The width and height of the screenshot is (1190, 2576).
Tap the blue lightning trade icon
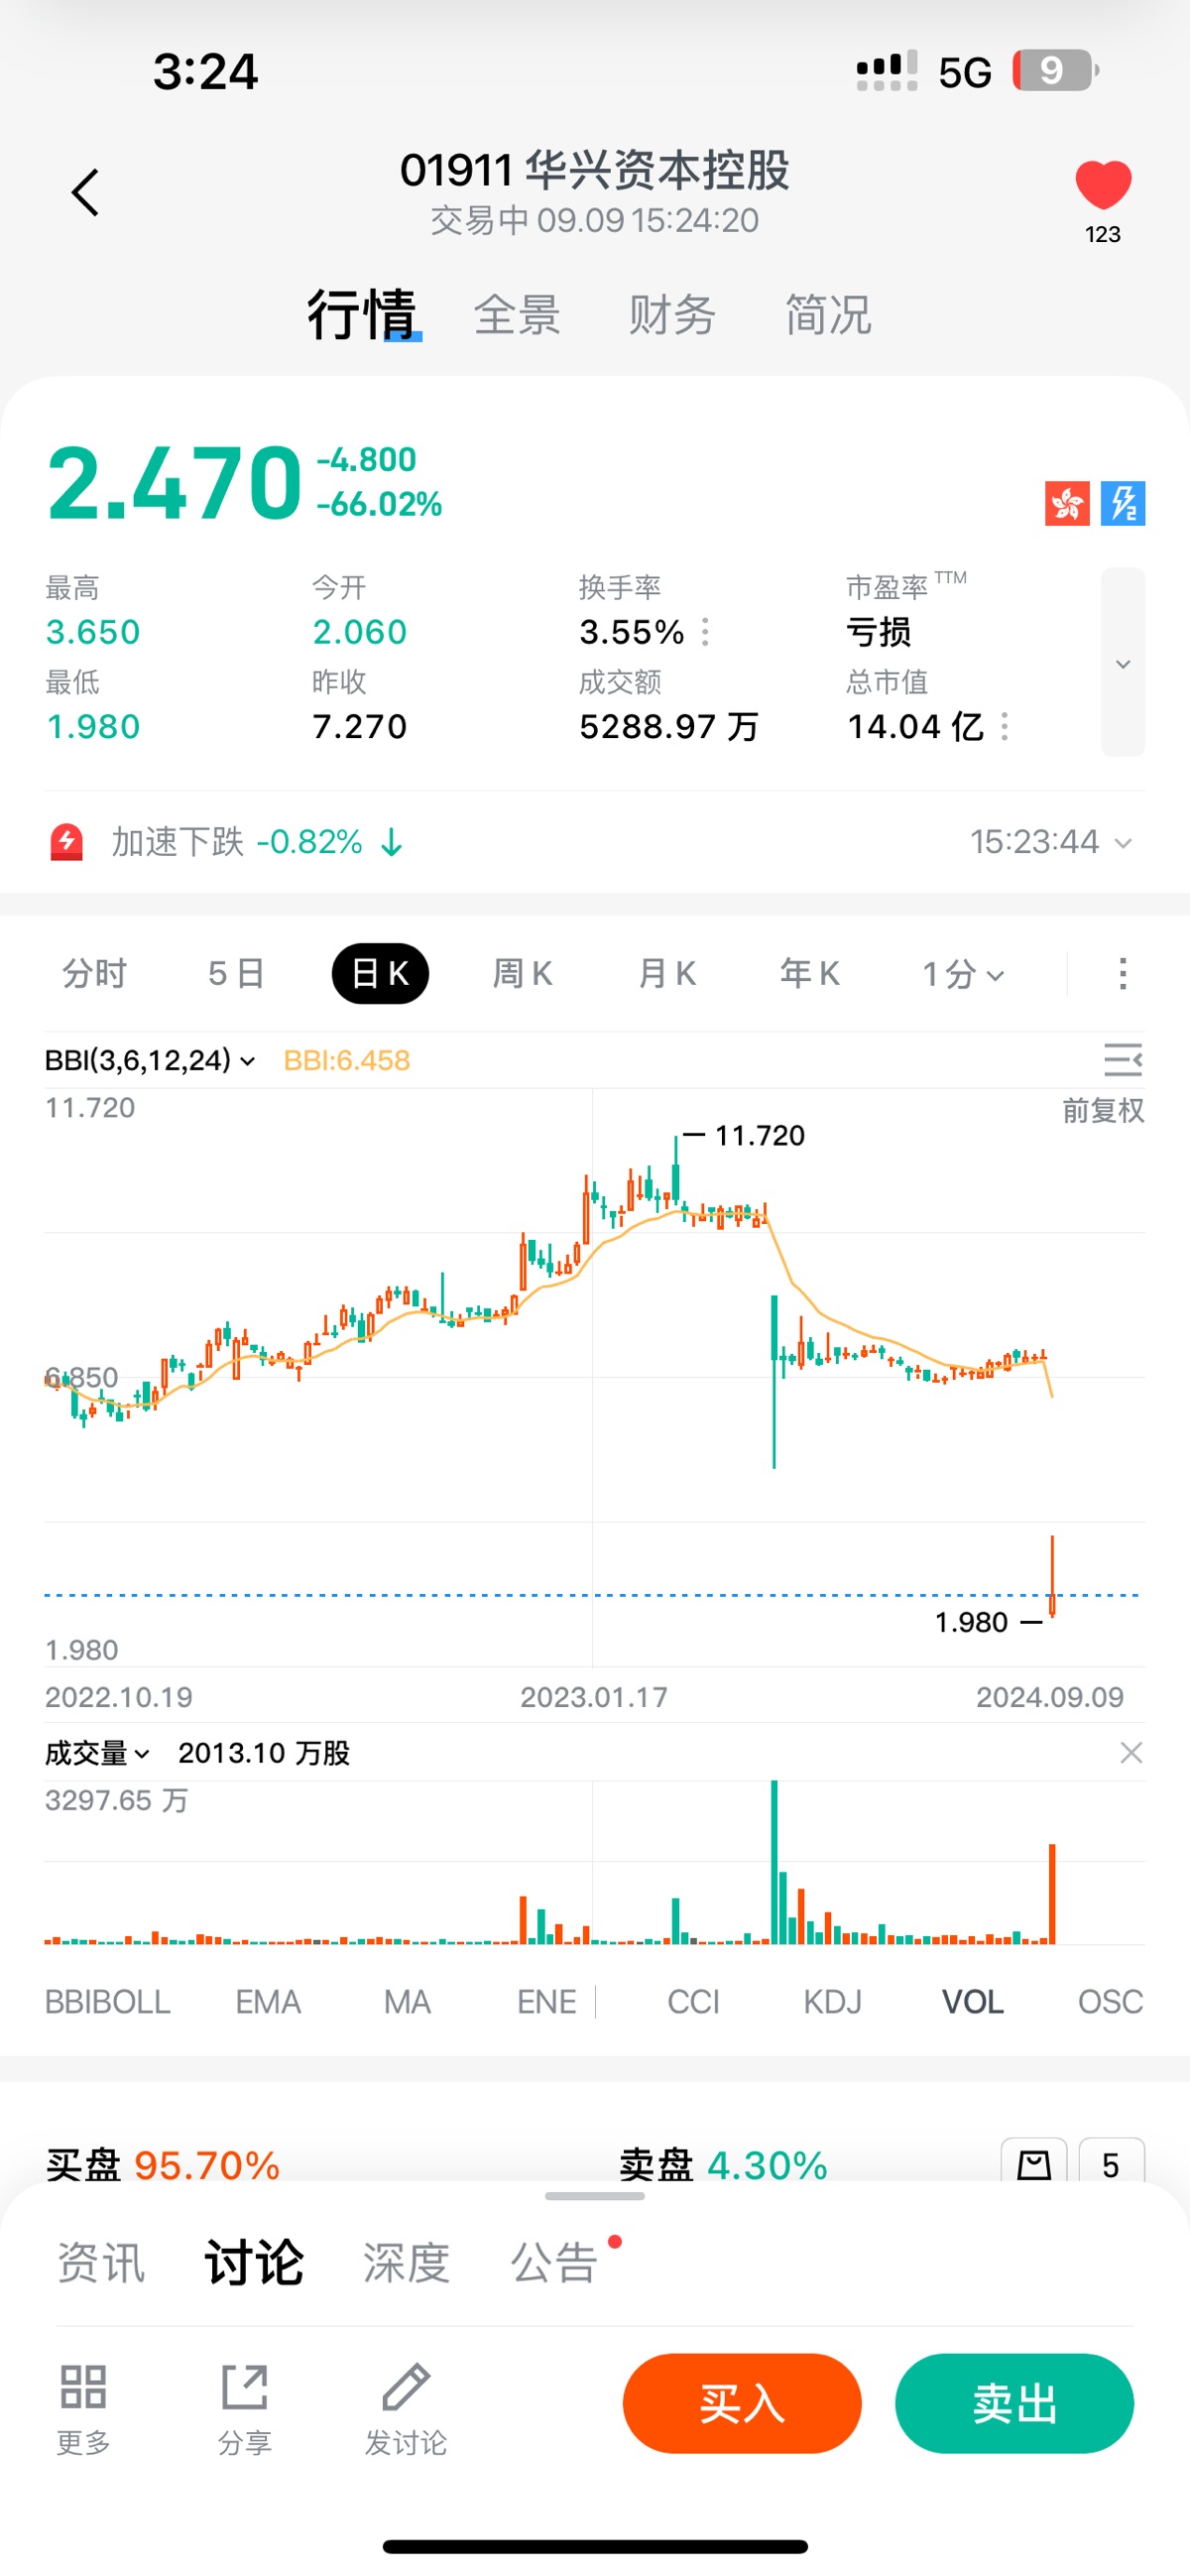tap(1122, 503)
